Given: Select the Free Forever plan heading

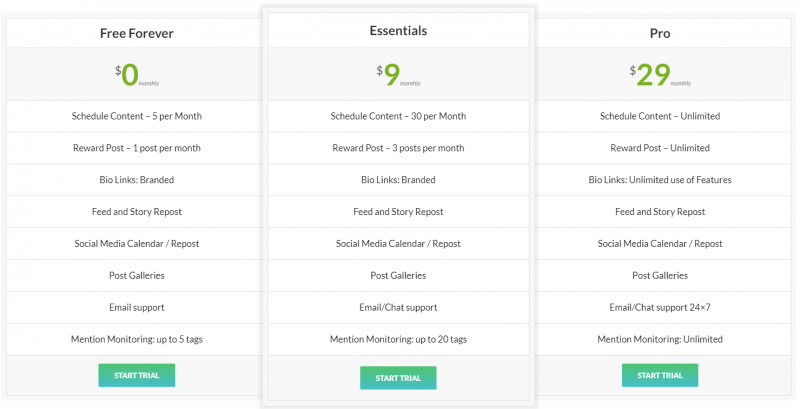Looking at the screenshot, I should [x=137, y=34].
